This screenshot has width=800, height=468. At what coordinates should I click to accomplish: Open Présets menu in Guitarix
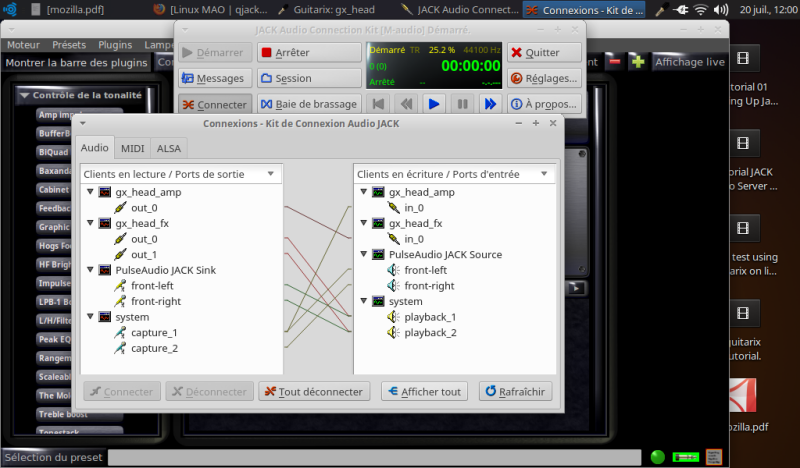(x=69, y=45)
